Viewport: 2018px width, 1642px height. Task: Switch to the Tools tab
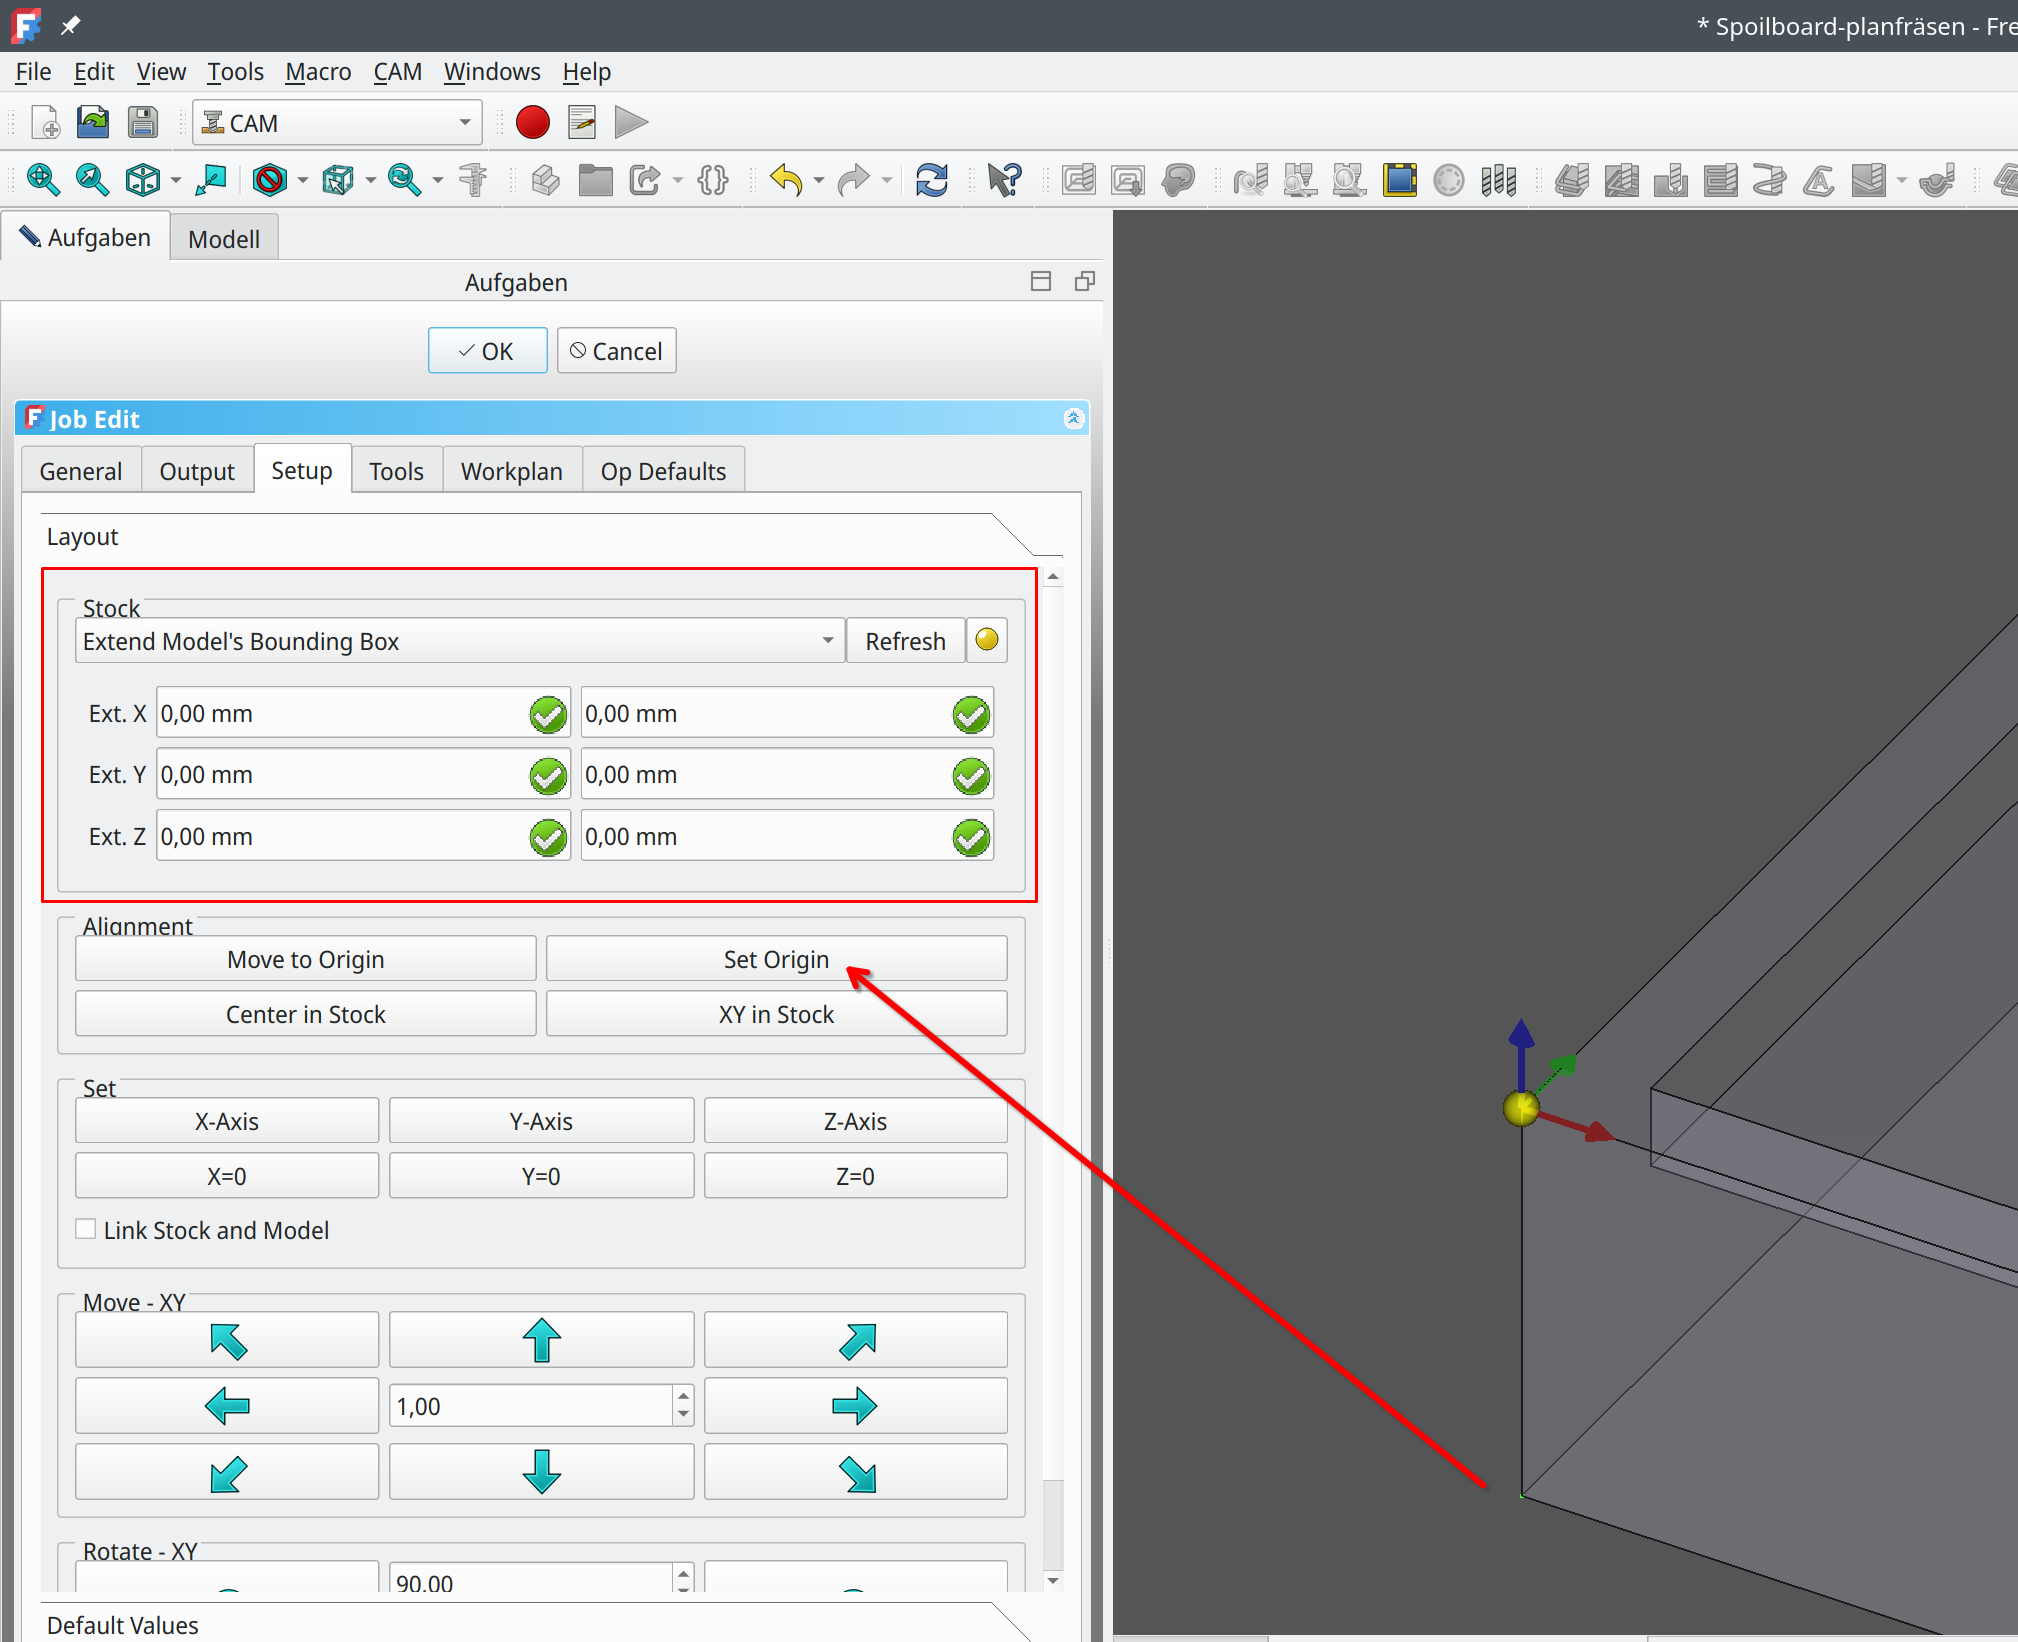click(396, 471)
